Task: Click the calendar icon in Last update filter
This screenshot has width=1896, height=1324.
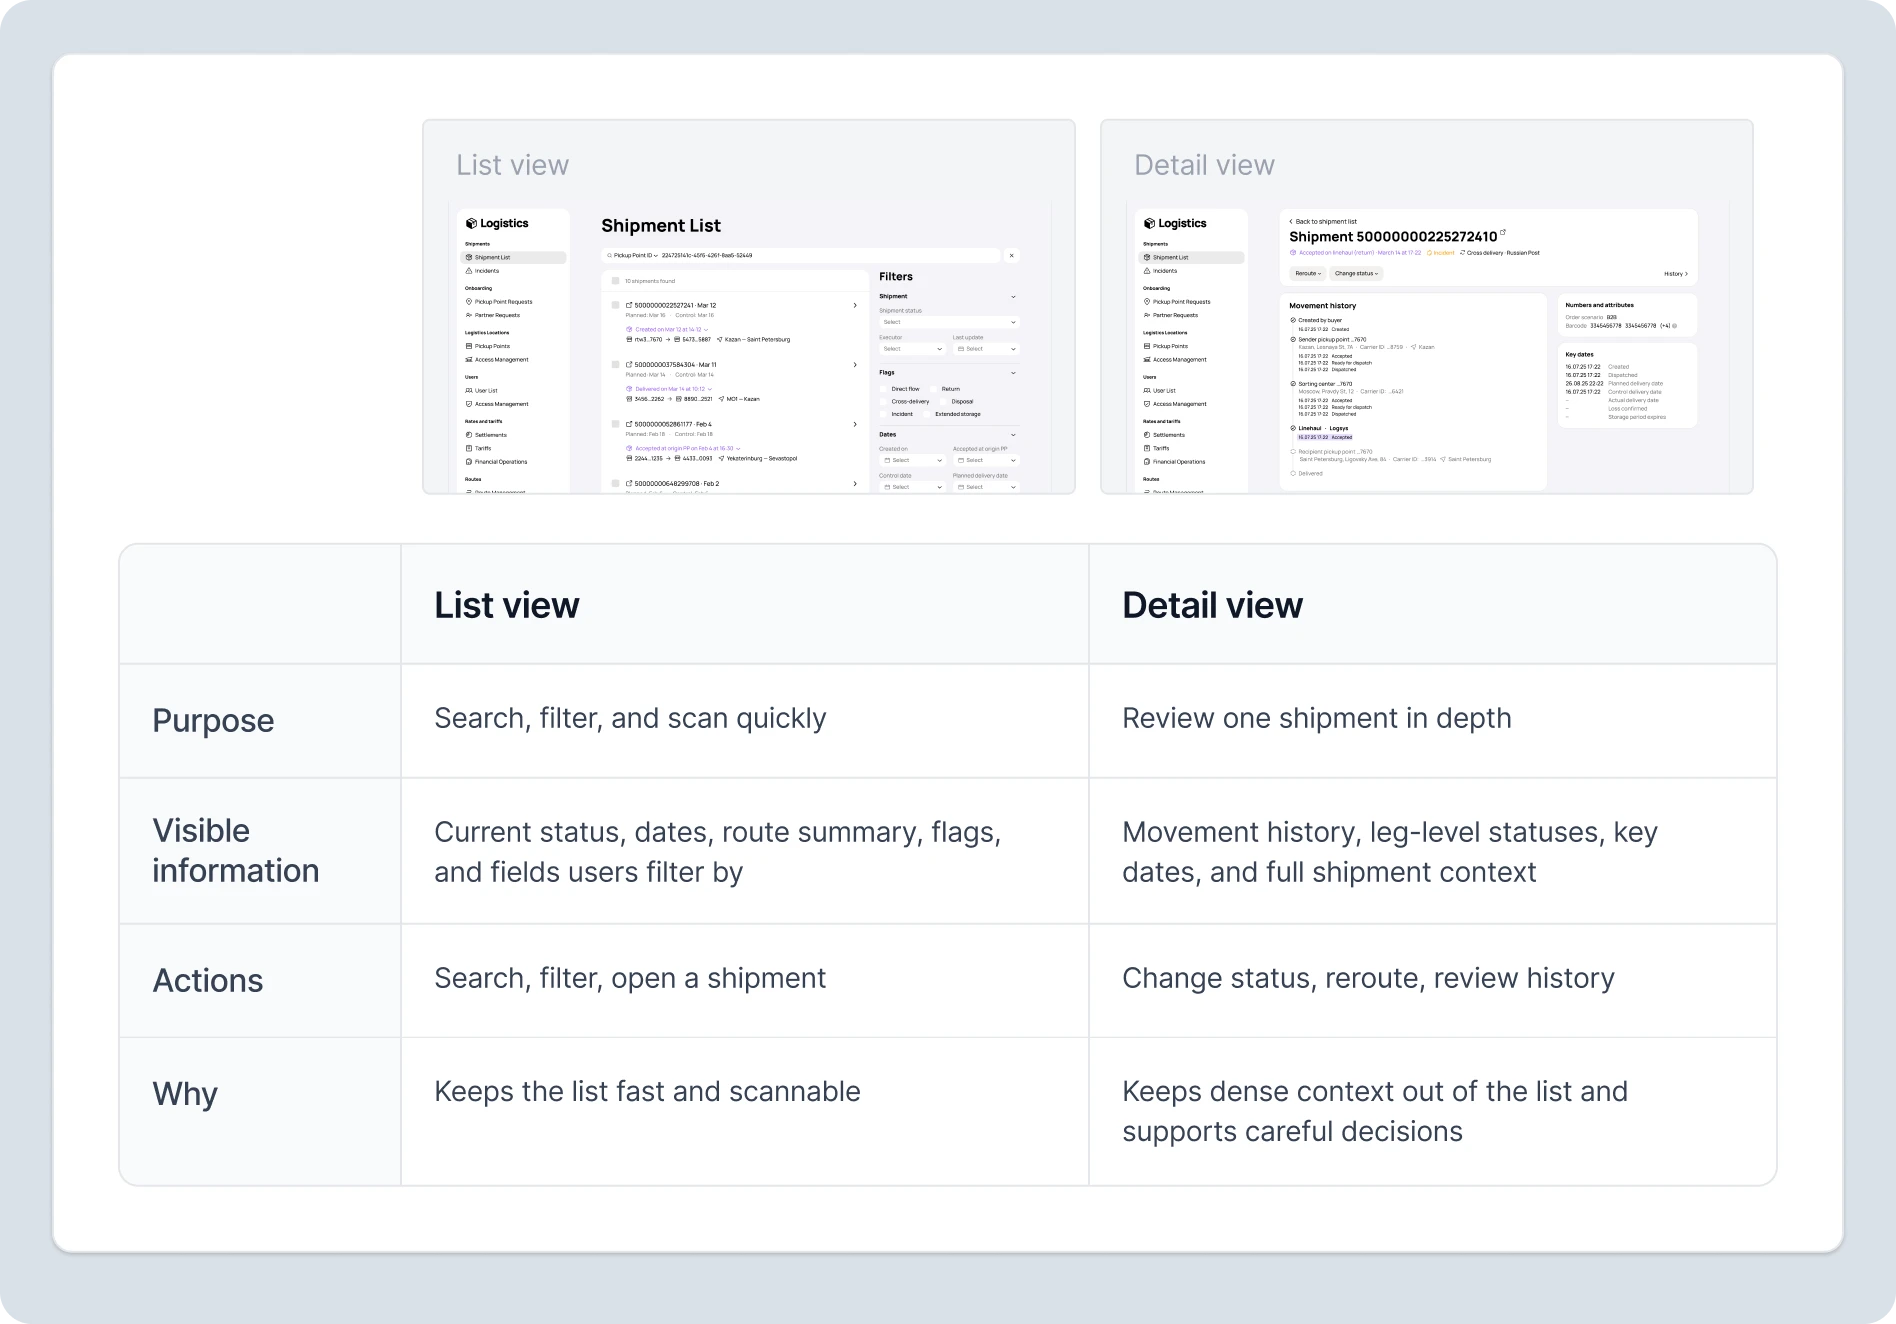Action: click(x=961, y=349)
